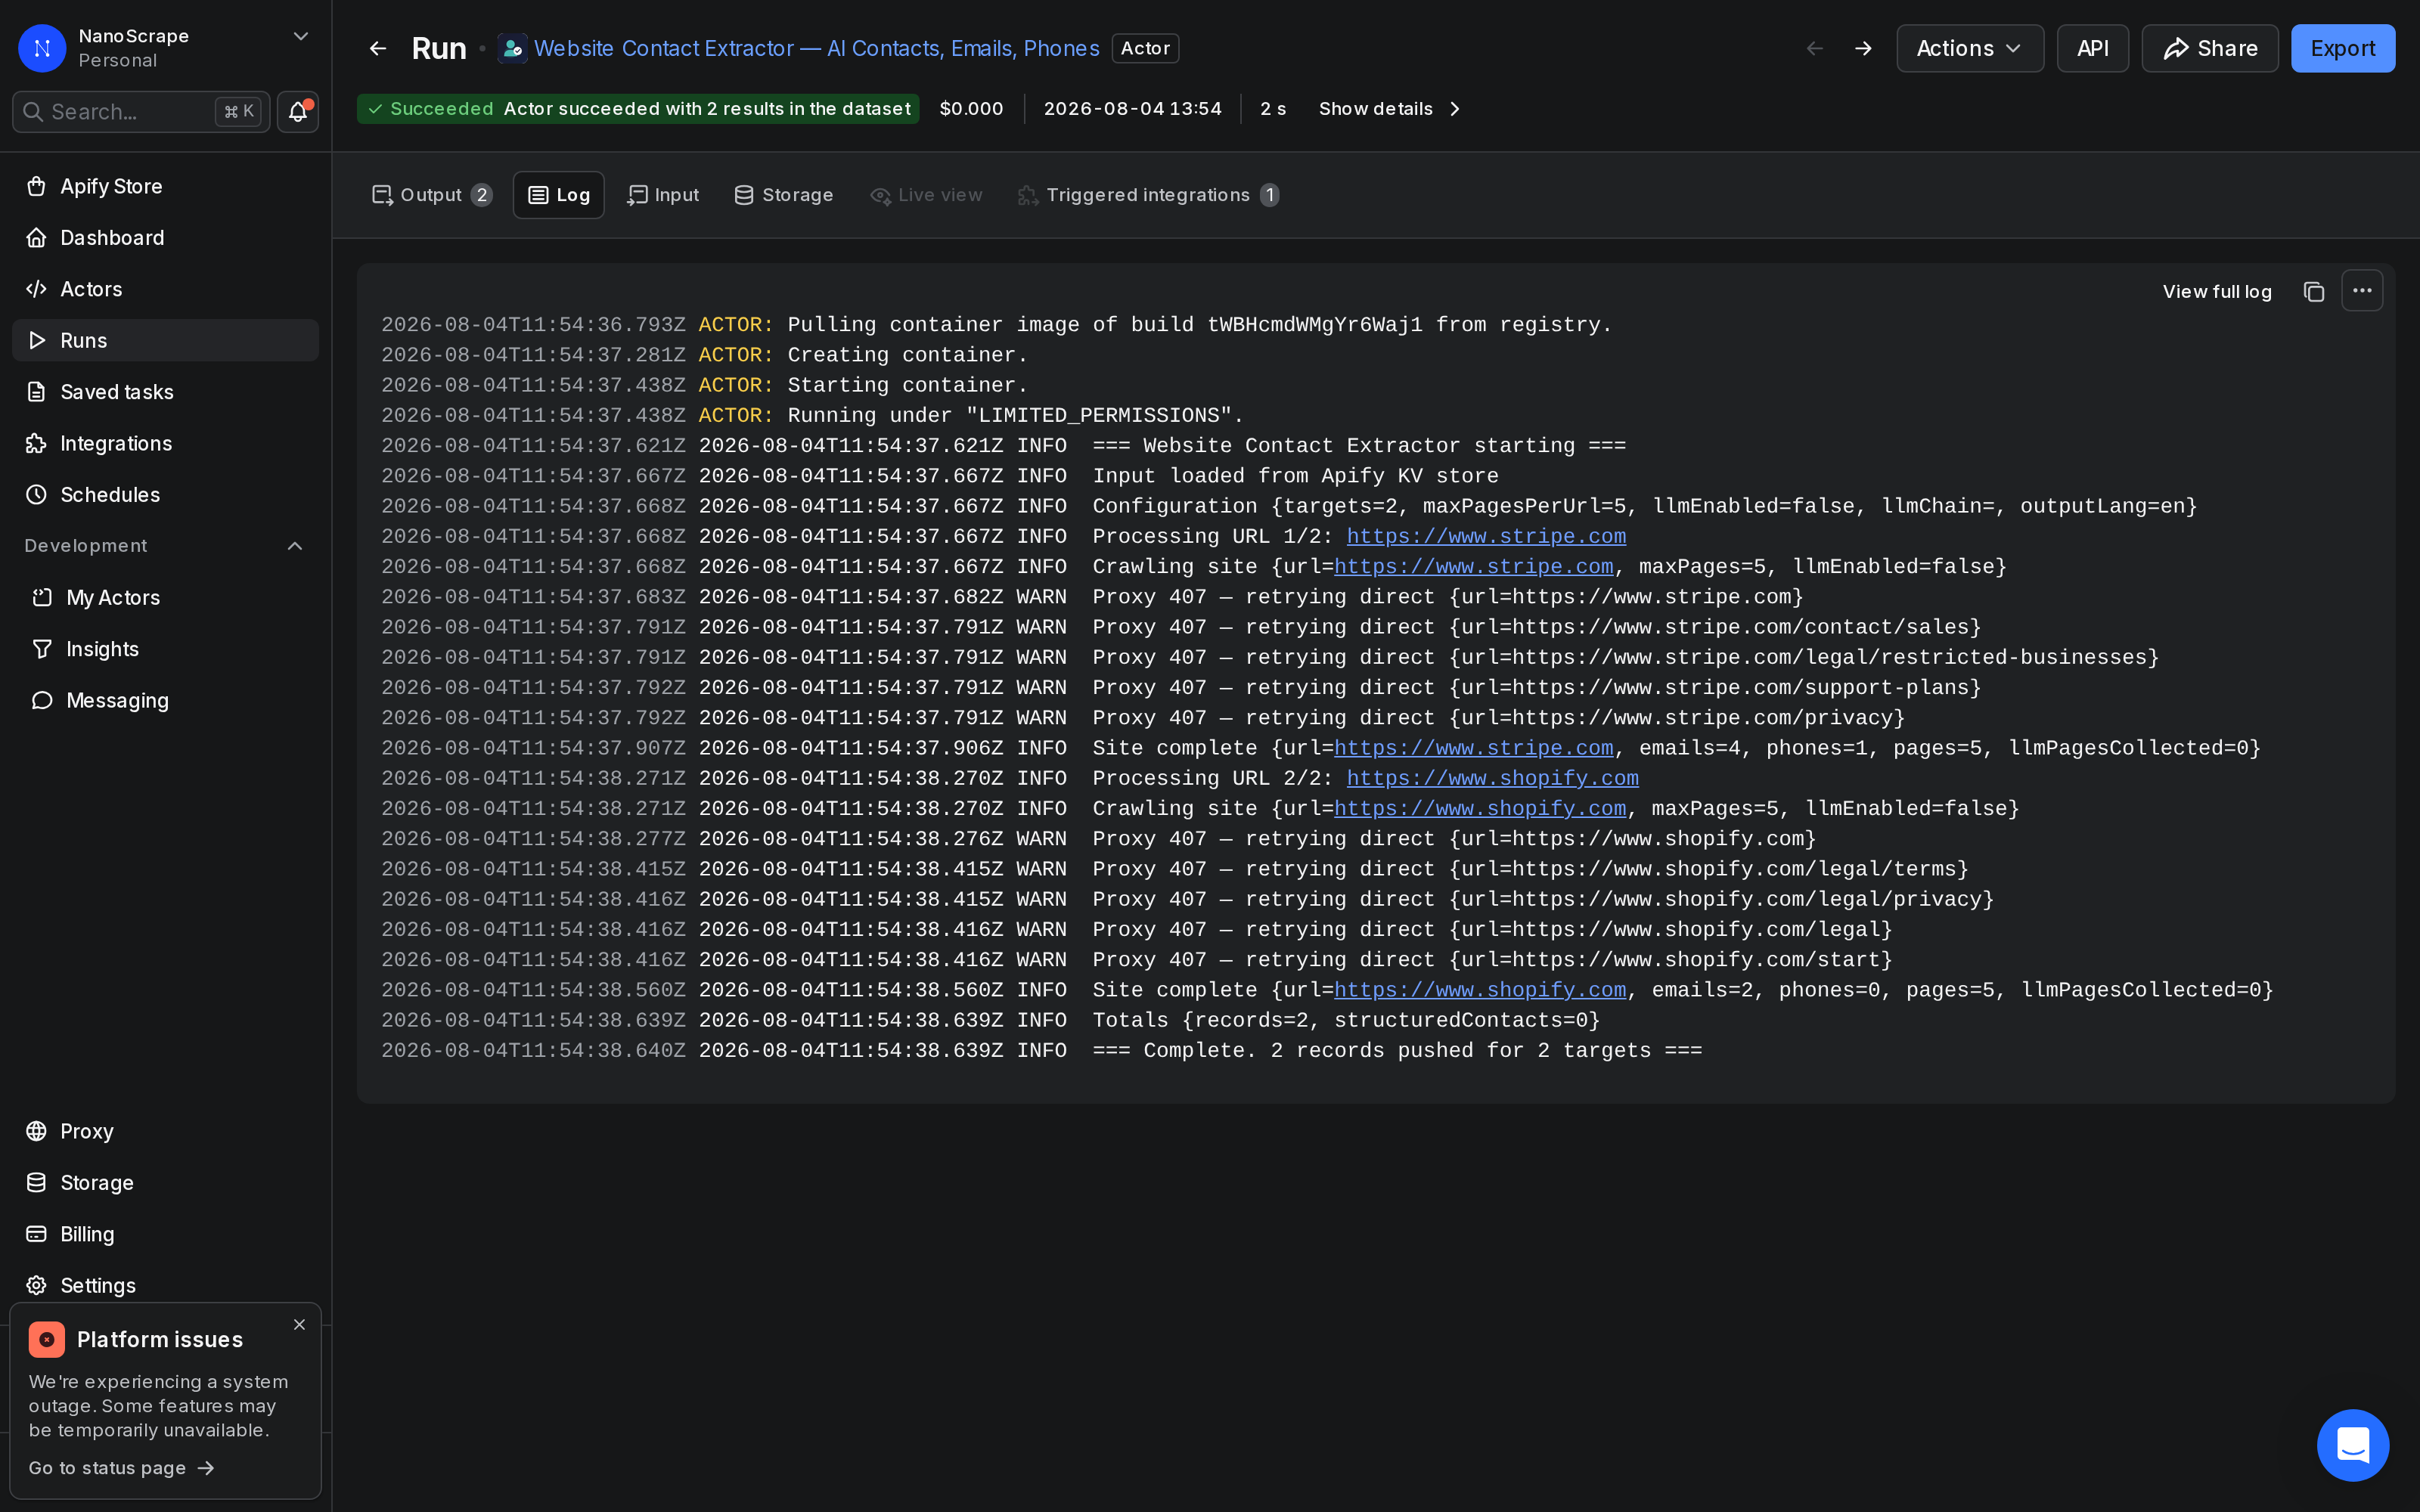Click the API button
The width and height of the screenshot is (2420, 1512).
(x=2092, y=48)
